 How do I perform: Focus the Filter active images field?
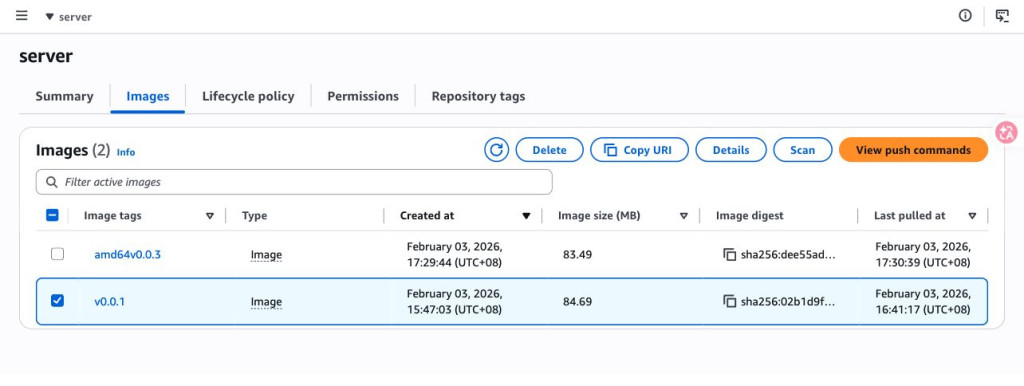pyautogui.click(x=294, y=182)
